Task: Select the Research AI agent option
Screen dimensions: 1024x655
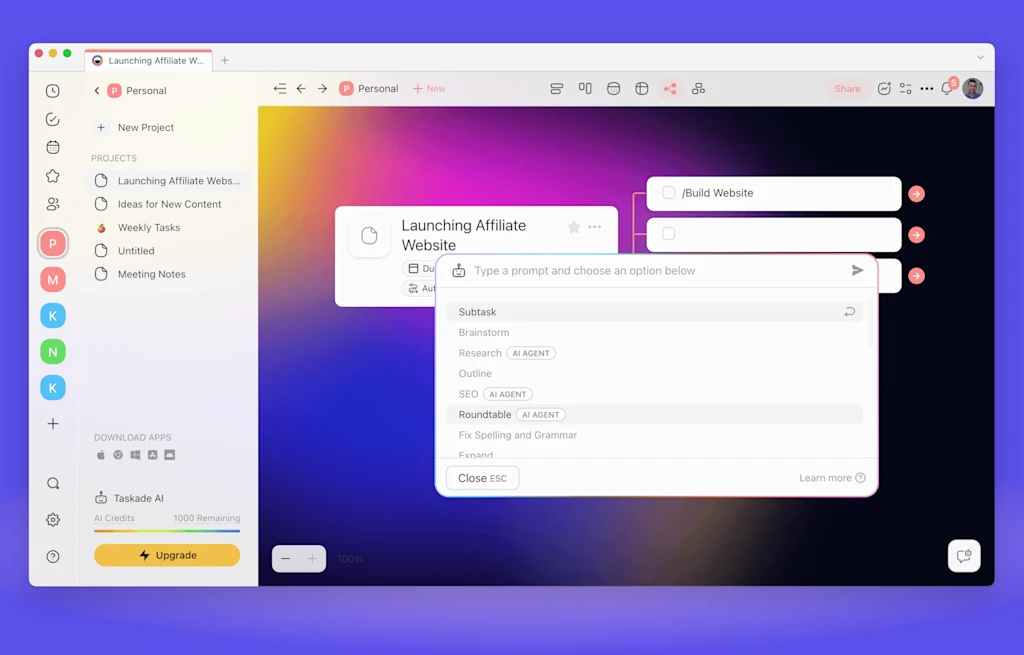Action: [654, 353]
